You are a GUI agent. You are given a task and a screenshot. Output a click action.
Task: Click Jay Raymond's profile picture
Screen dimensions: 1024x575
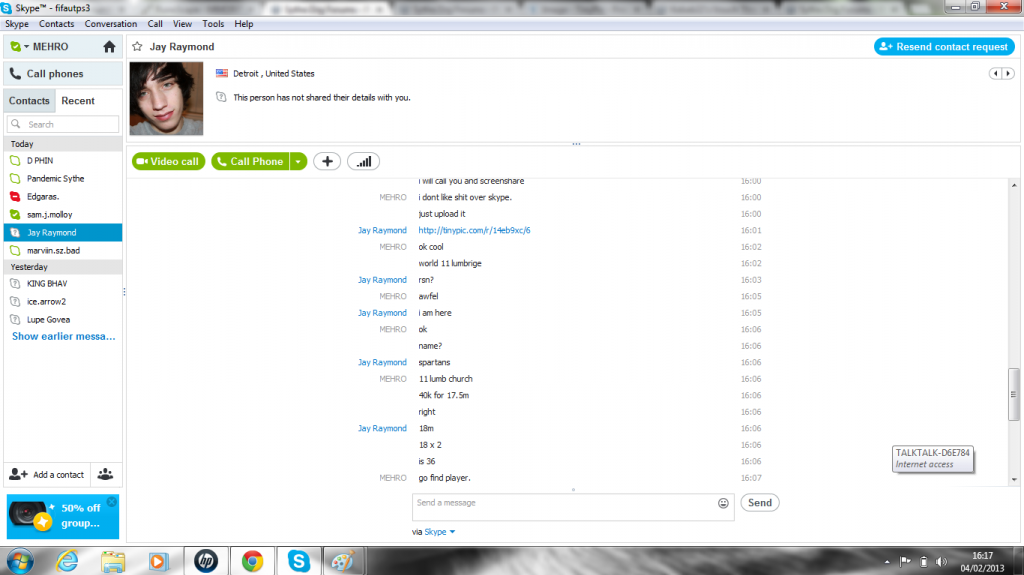(x=167, y=99)
